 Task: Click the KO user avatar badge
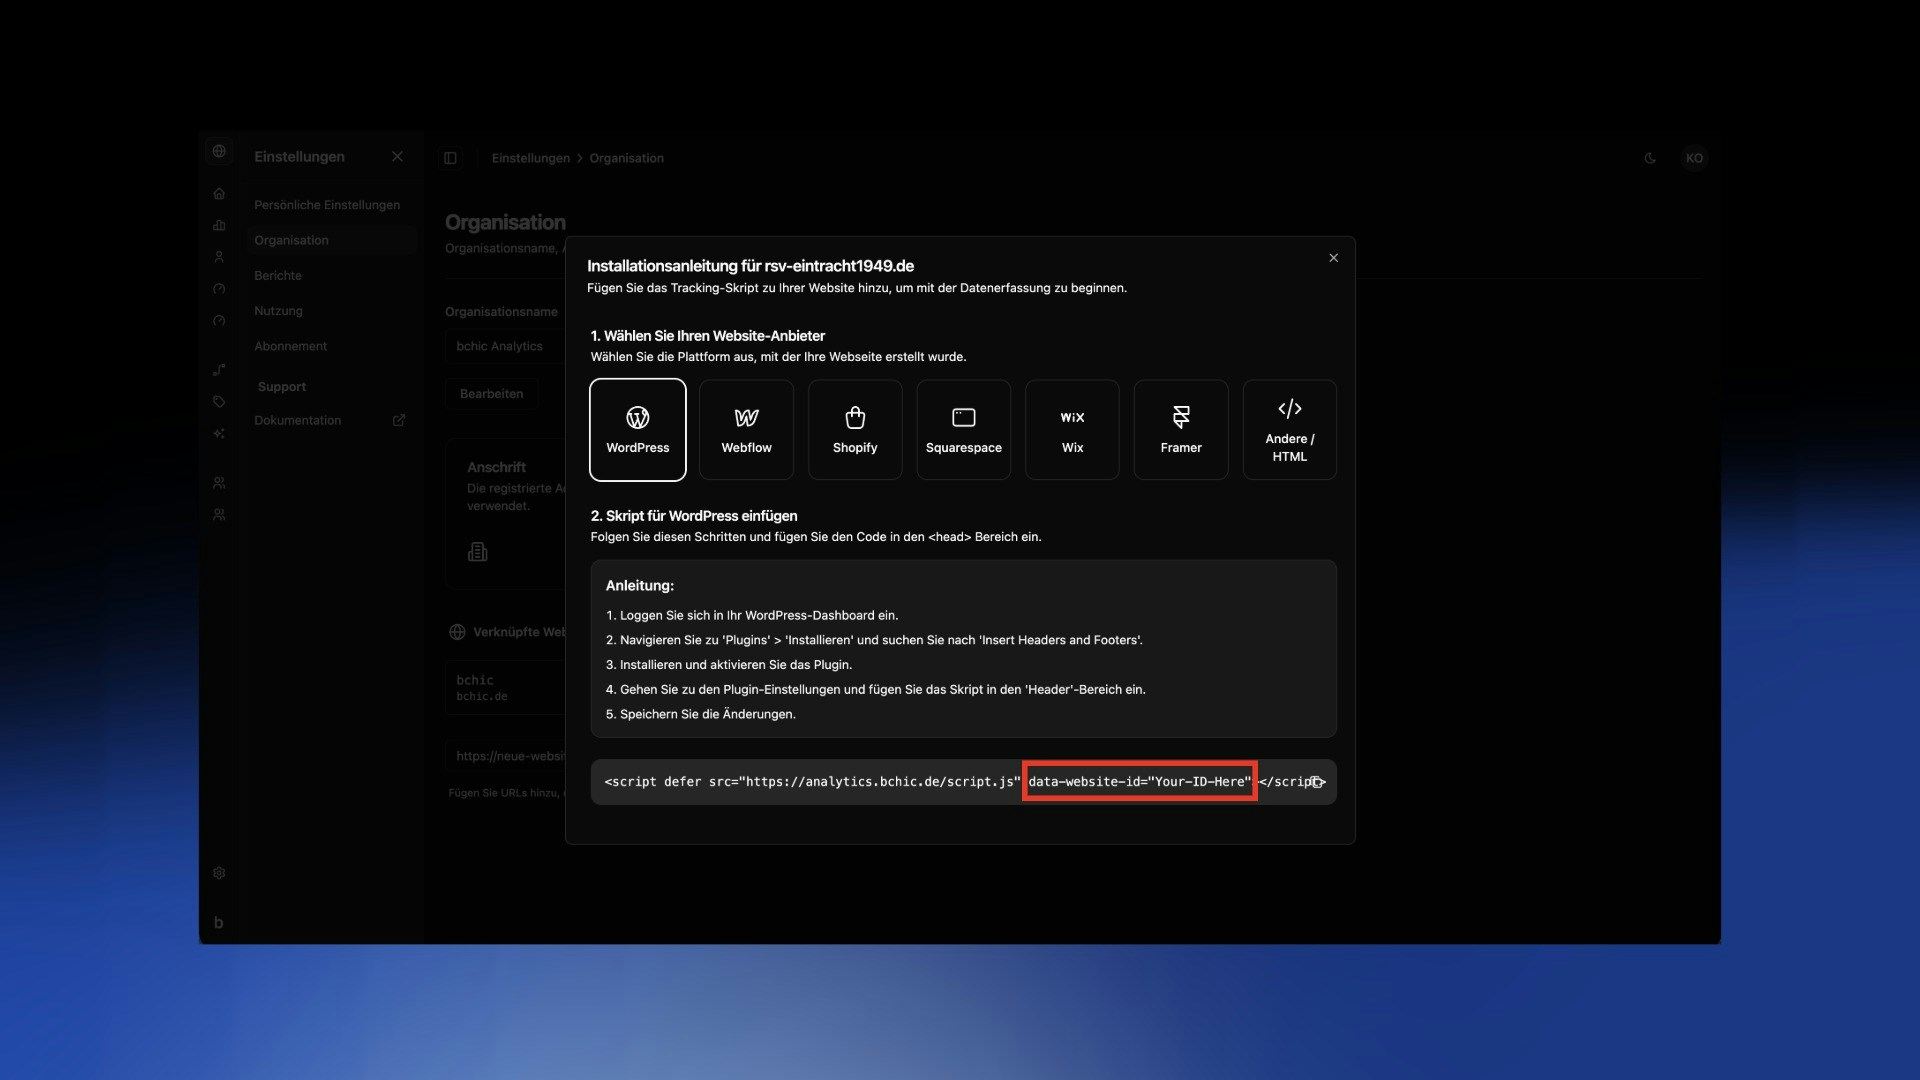[x=1695, y=158]
